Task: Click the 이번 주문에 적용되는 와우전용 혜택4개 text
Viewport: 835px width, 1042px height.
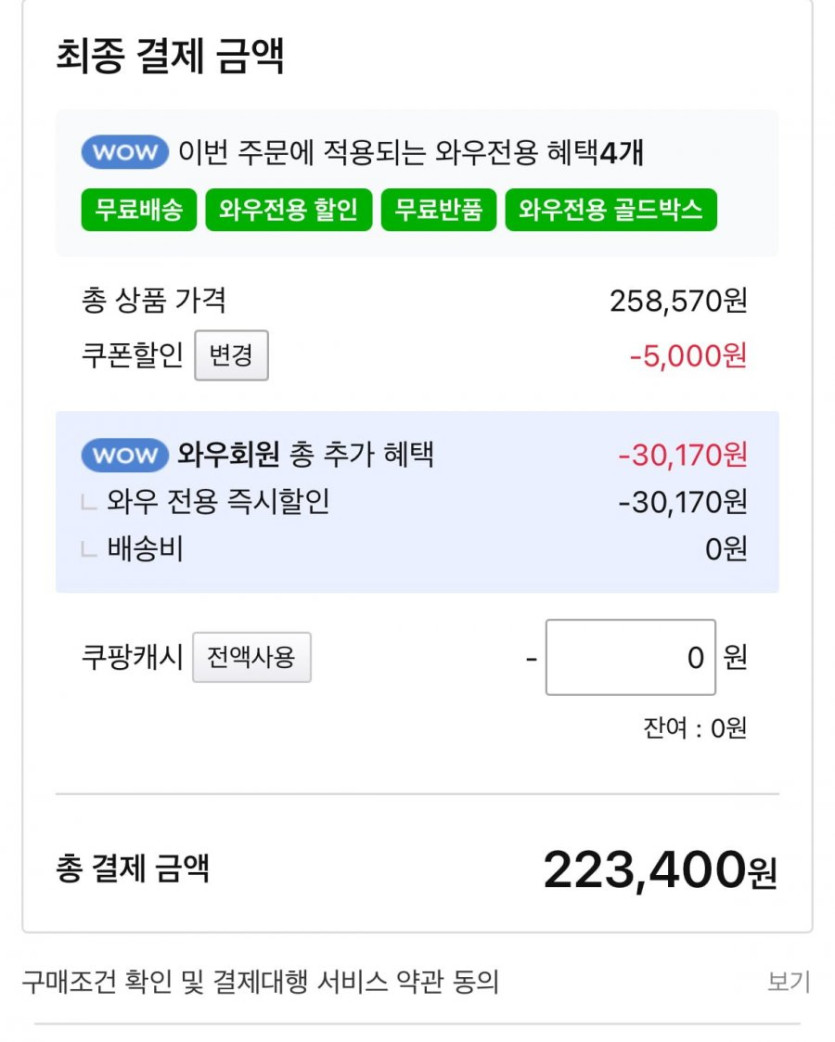Action: click(410, 153)
